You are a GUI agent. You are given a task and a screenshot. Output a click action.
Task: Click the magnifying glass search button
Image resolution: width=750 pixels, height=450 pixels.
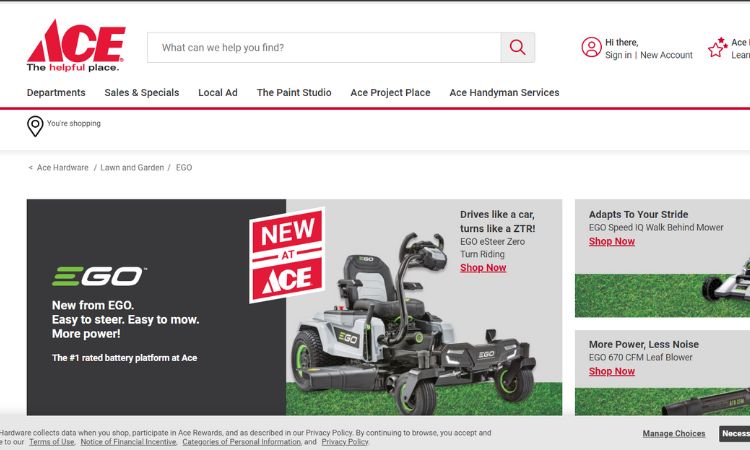pos(518,47)
